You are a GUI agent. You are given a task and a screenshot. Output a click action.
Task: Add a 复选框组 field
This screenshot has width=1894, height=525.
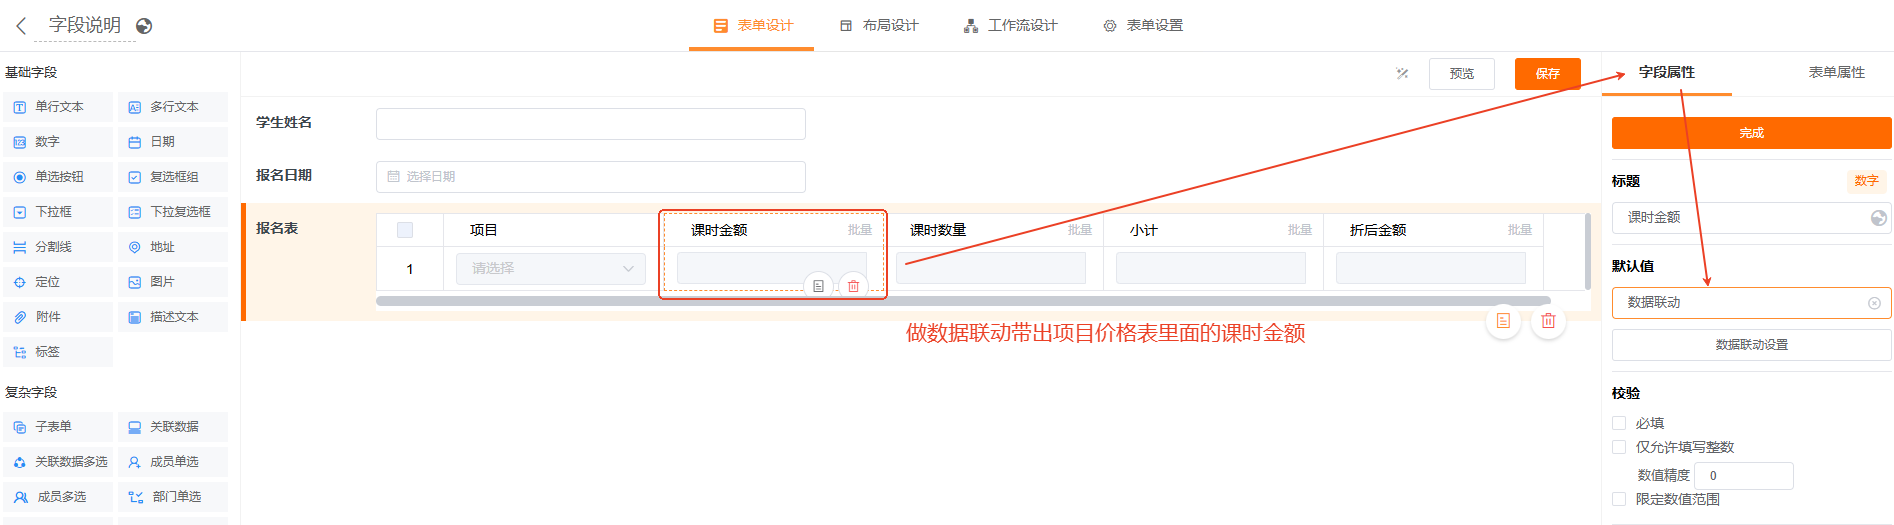pyautogui.click(x=173, y=177)
